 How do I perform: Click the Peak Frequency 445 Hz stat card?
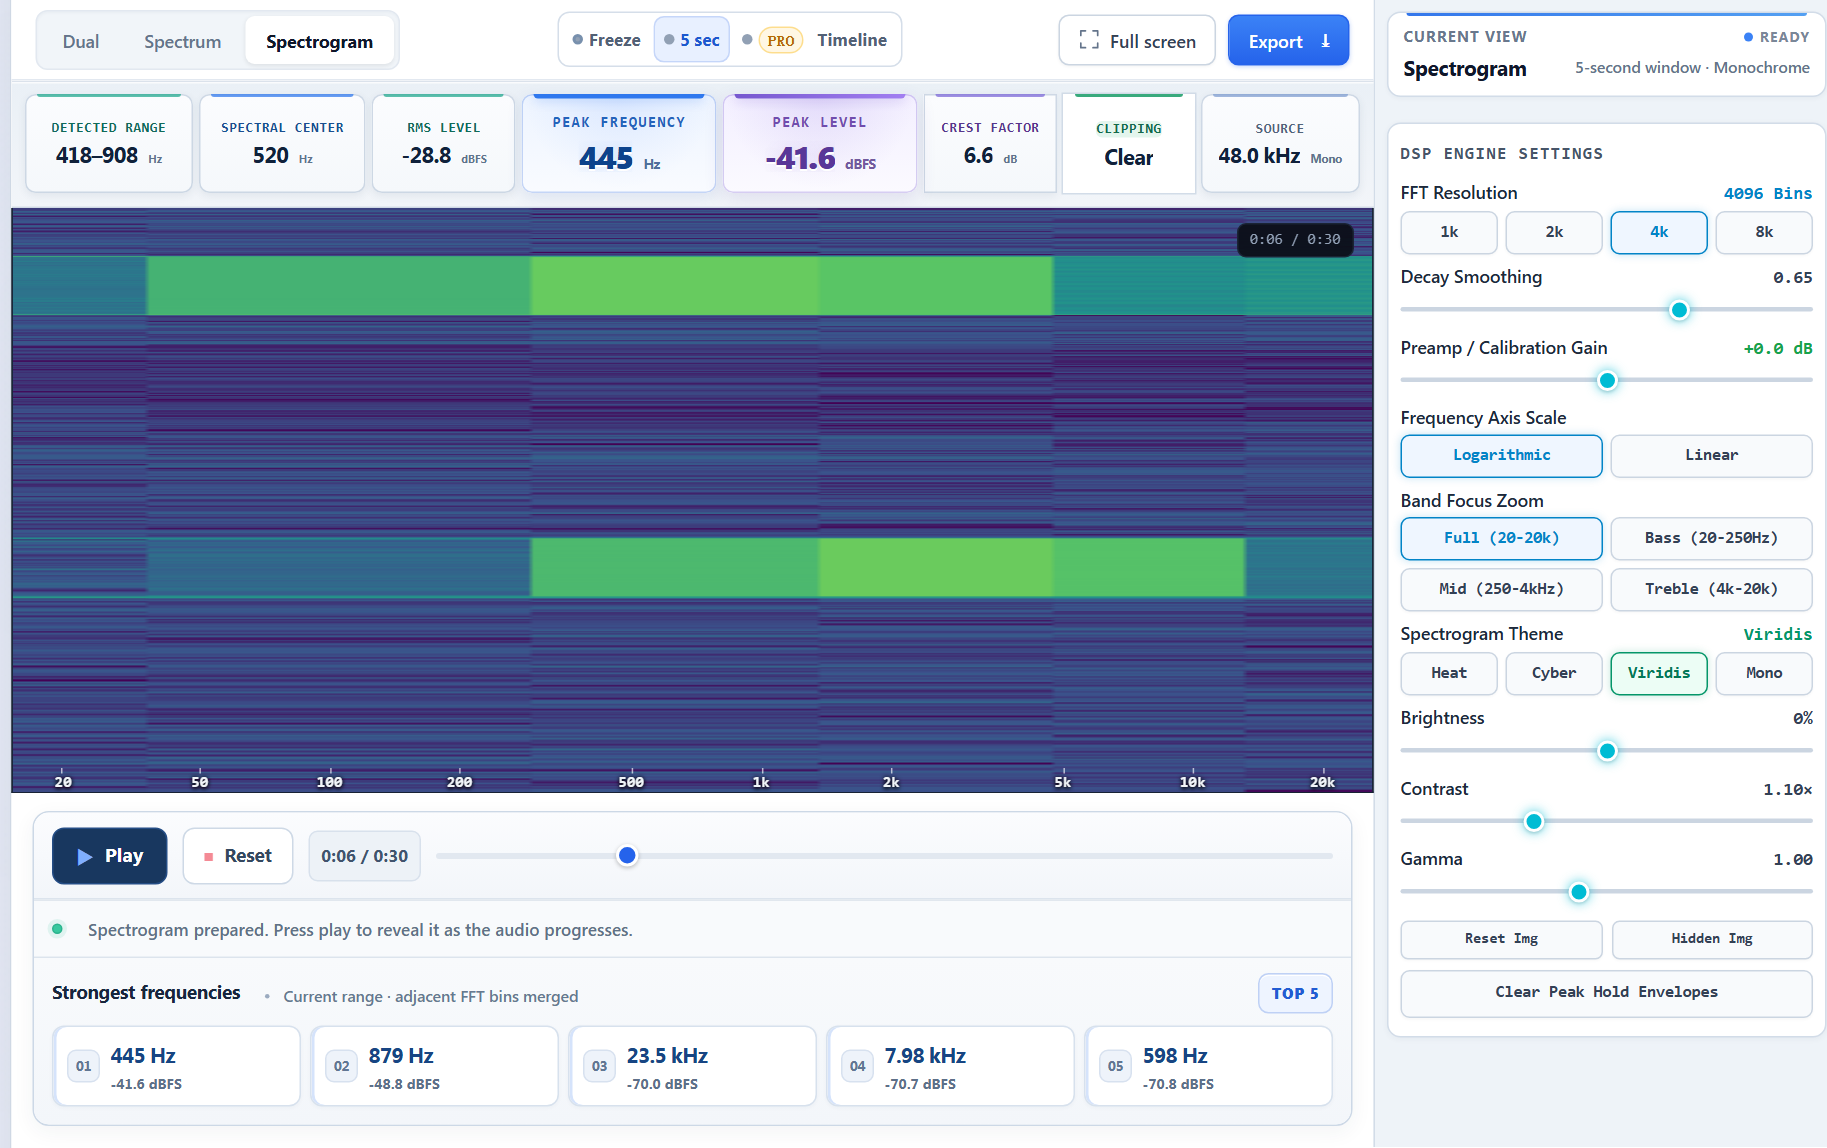[x=619, y=143]
